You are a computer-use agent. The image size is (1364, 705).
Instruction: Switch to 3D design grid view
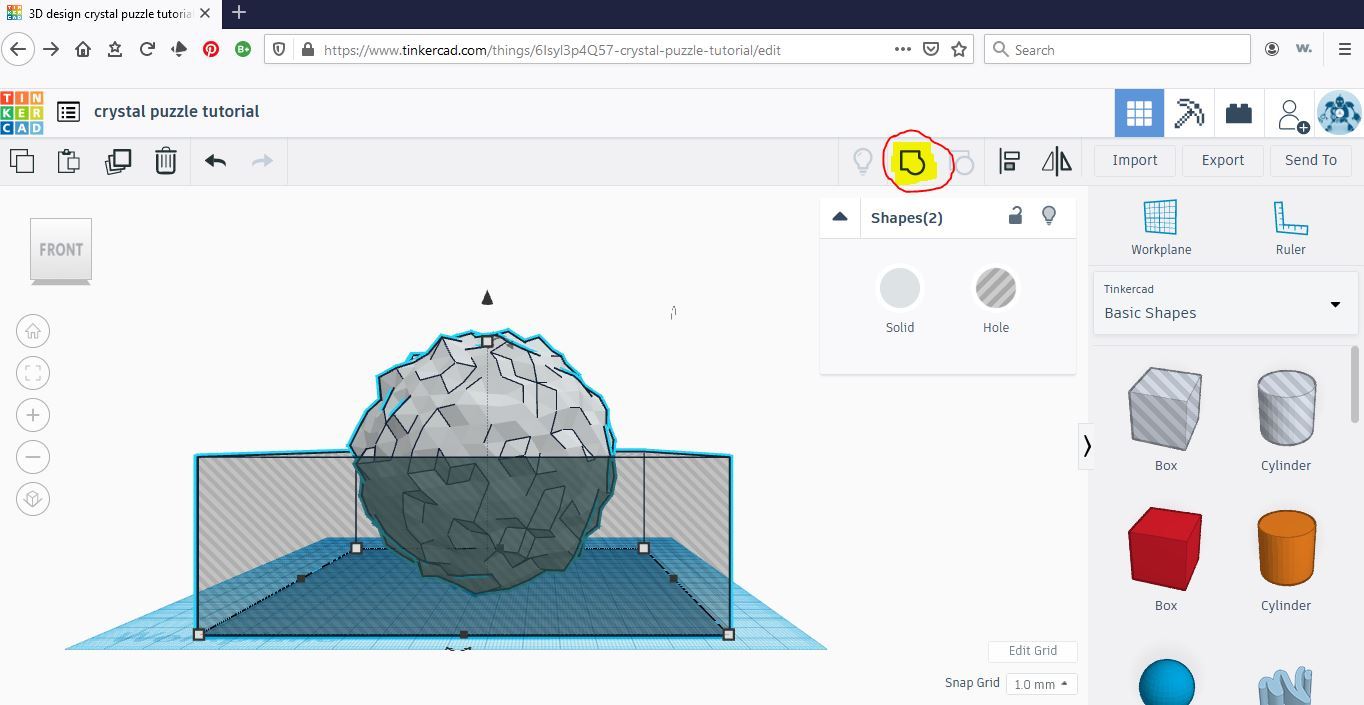1139,113
